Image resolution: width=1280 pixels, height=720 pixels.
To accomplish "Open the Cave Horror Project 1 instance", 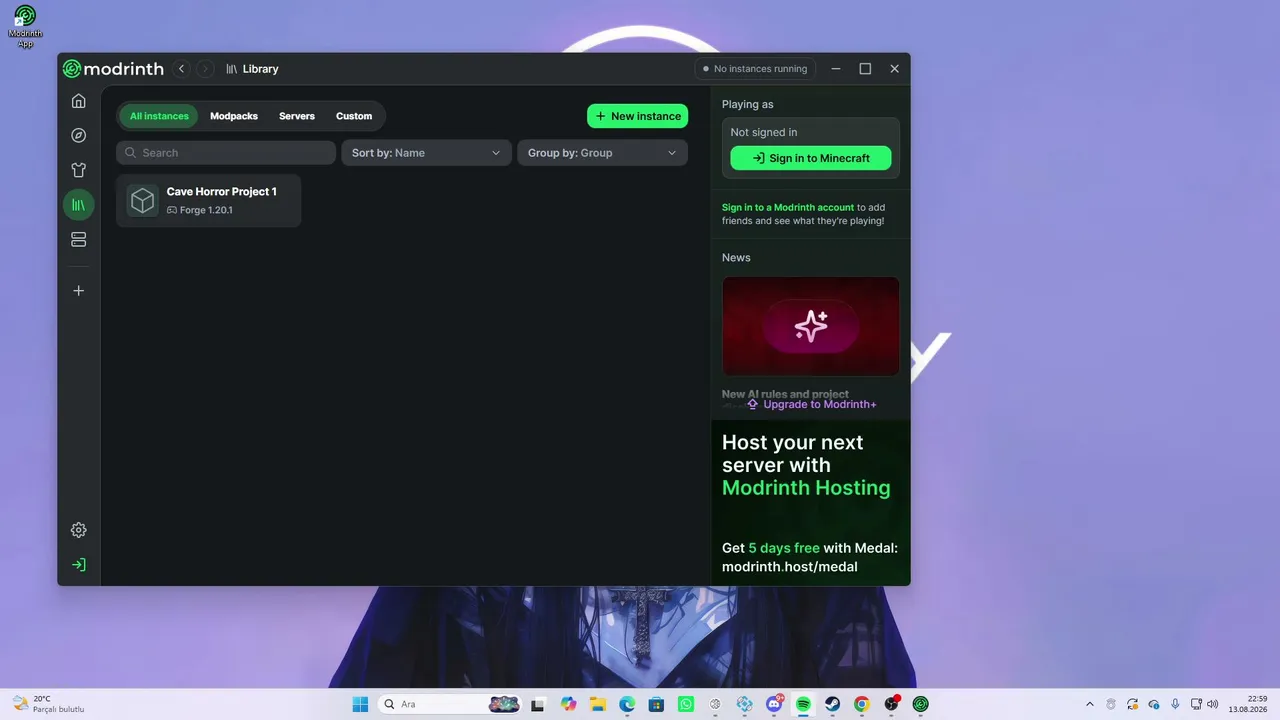I will 208,201.
